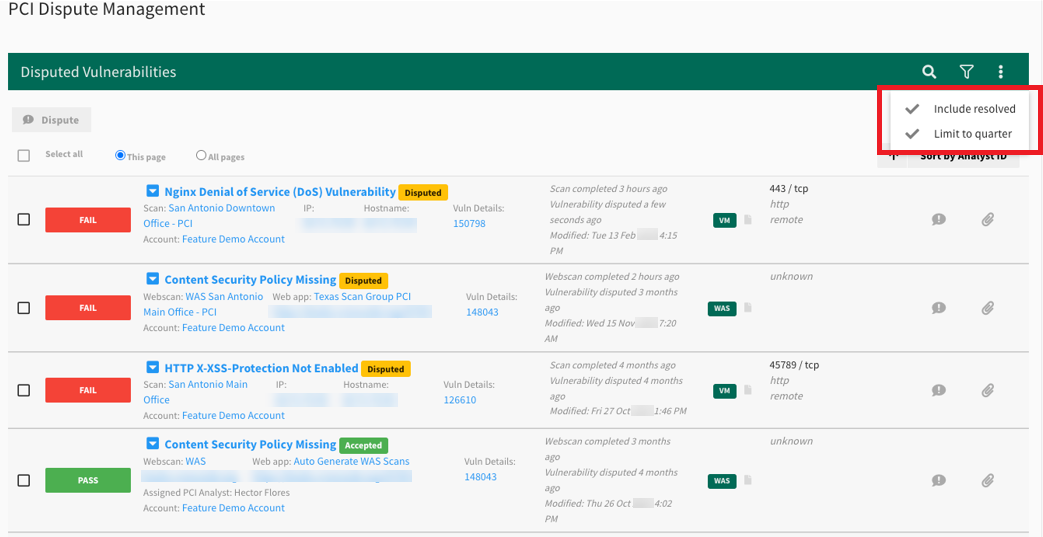The height and width of the screenshot is (537, 1043).
Task: Tick checkbox for the PASS row
Action: (x=24, y=481)
